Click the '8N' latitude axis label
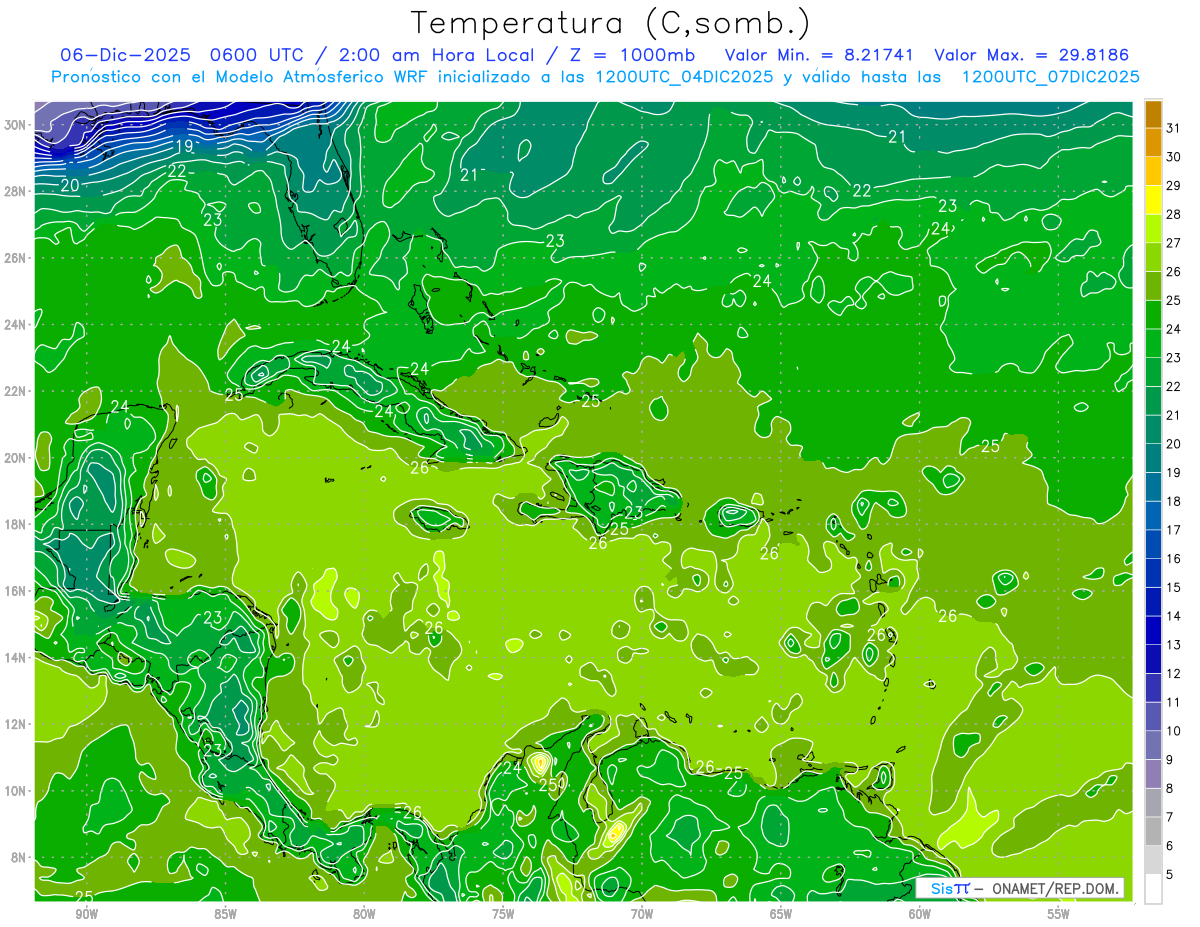 pyautogui.click(x=20, y=858)
